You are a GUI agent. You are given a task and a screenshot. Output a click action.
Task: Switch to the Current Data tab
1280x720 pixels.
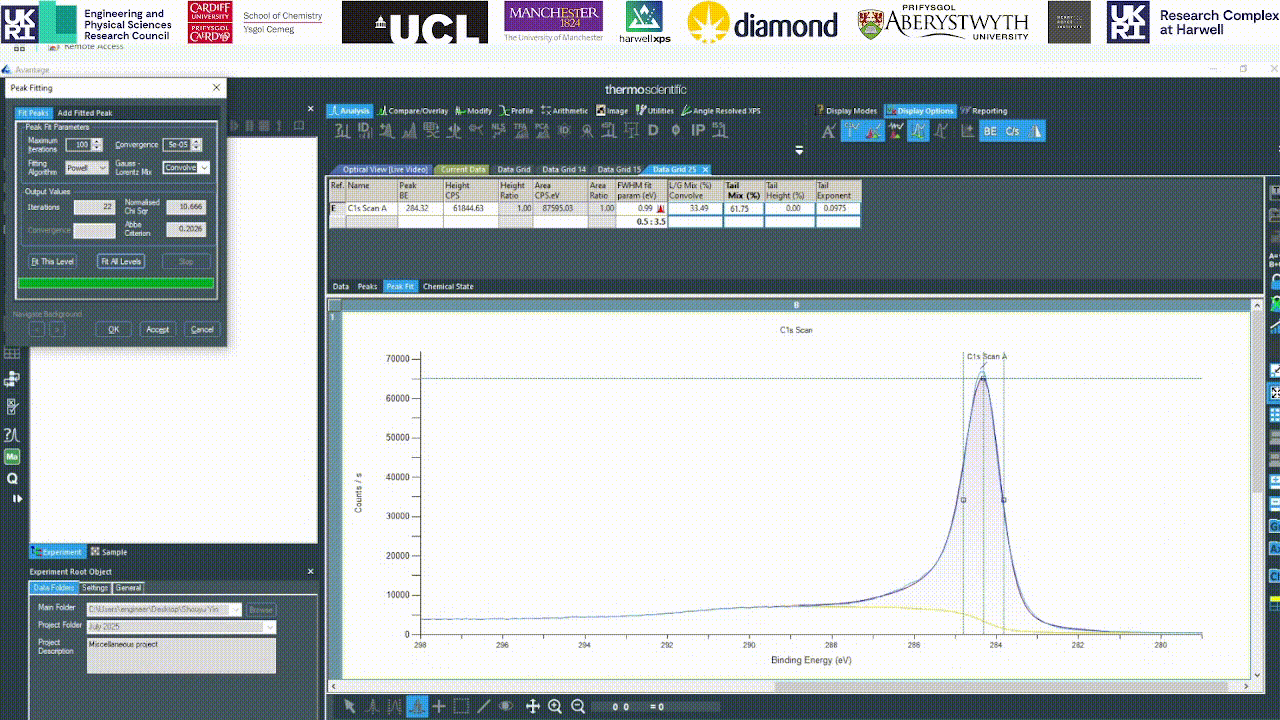(x=463, y=170)
